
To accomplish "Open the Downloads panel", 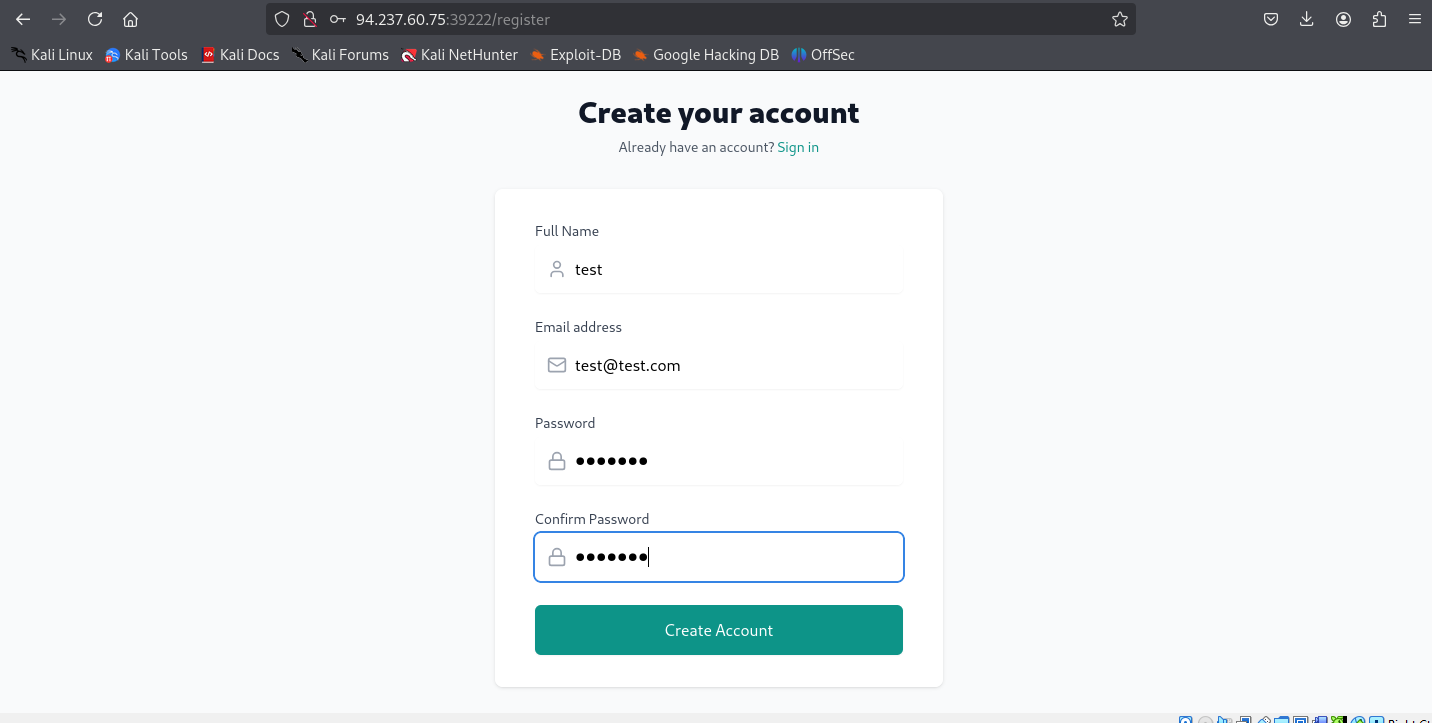I will click(x=1307, y=19).
